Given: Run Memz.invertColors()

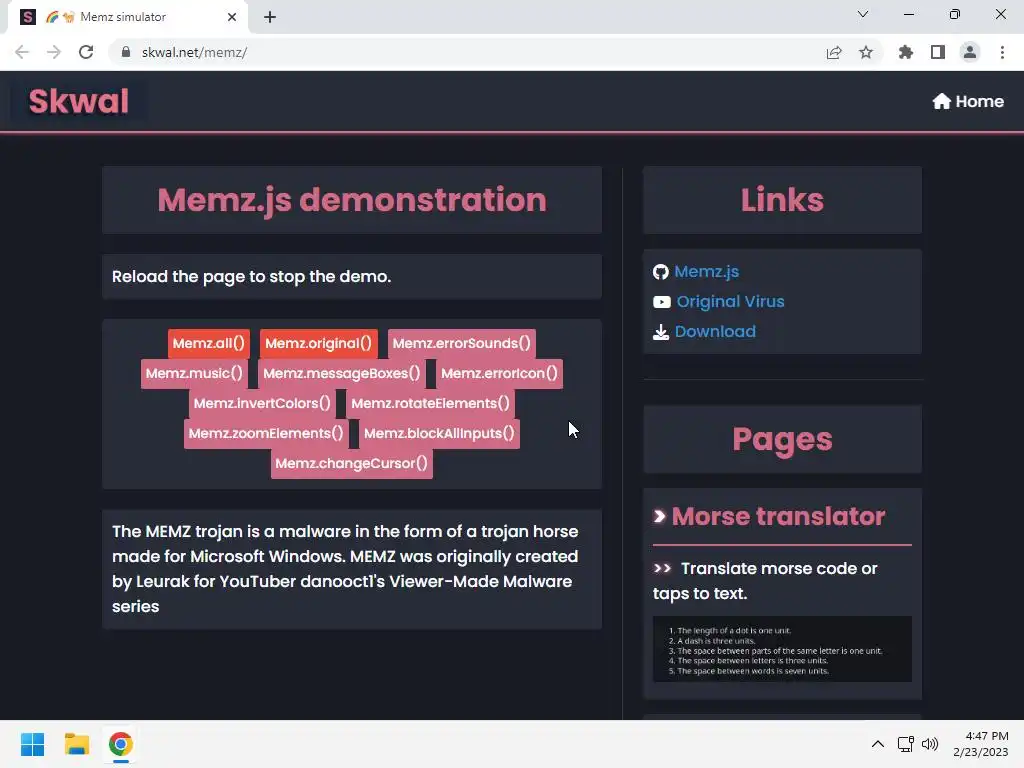Looking at the screenshot, I should (262, 404).
